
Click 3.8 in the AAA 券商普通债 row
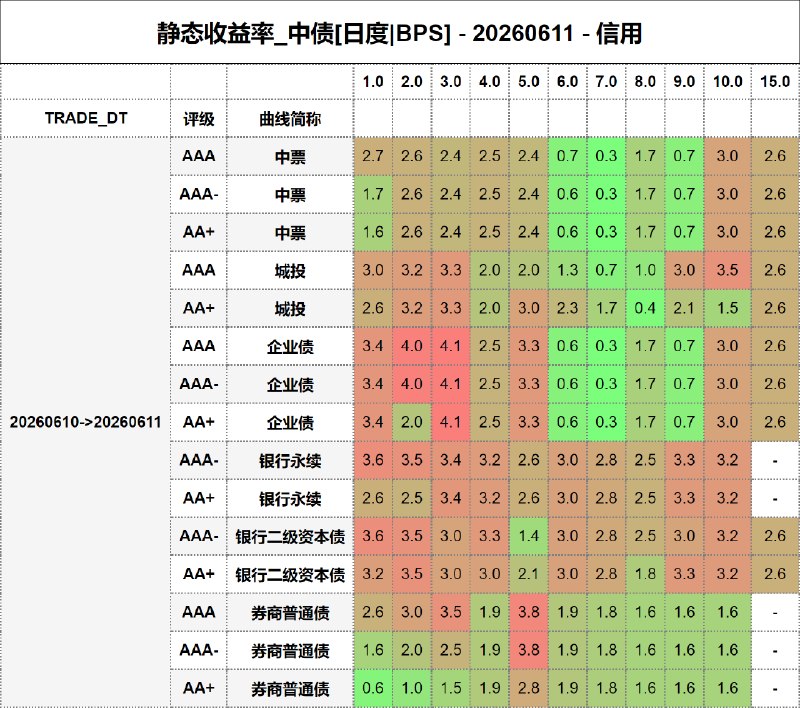point(529,612)
